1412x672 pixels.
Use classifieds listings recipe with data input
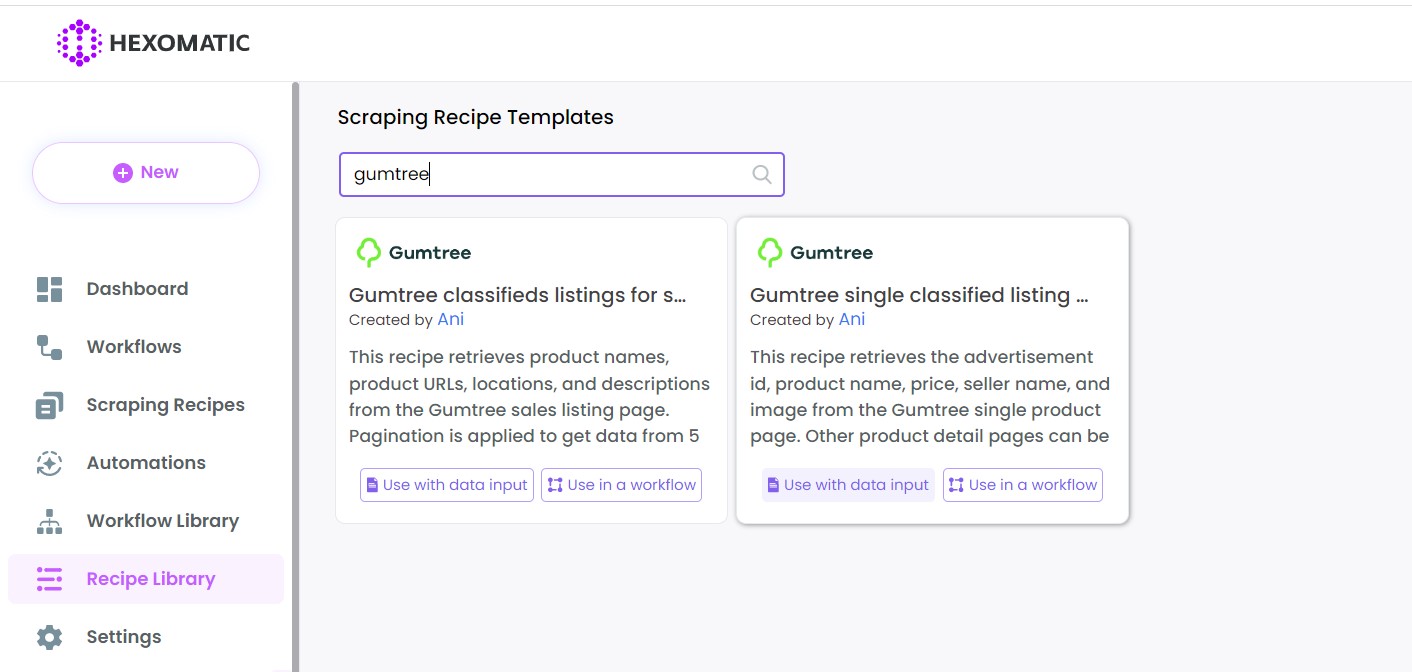[x=446, y=485]
